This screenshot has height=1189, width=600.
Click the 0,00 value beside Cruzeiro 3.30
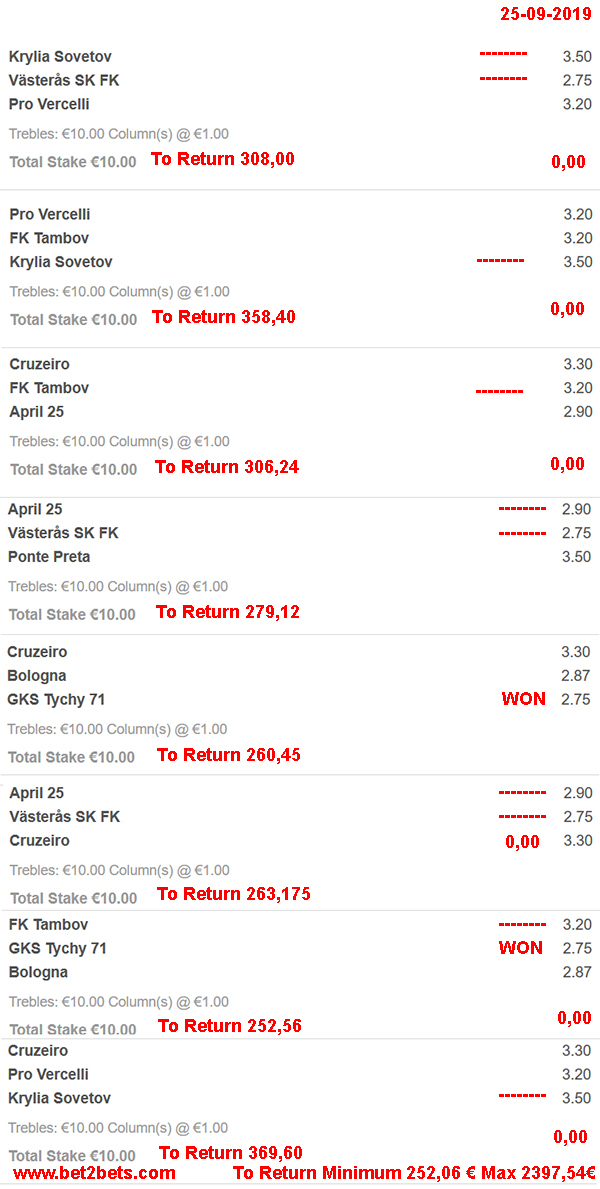pos(523,842)
